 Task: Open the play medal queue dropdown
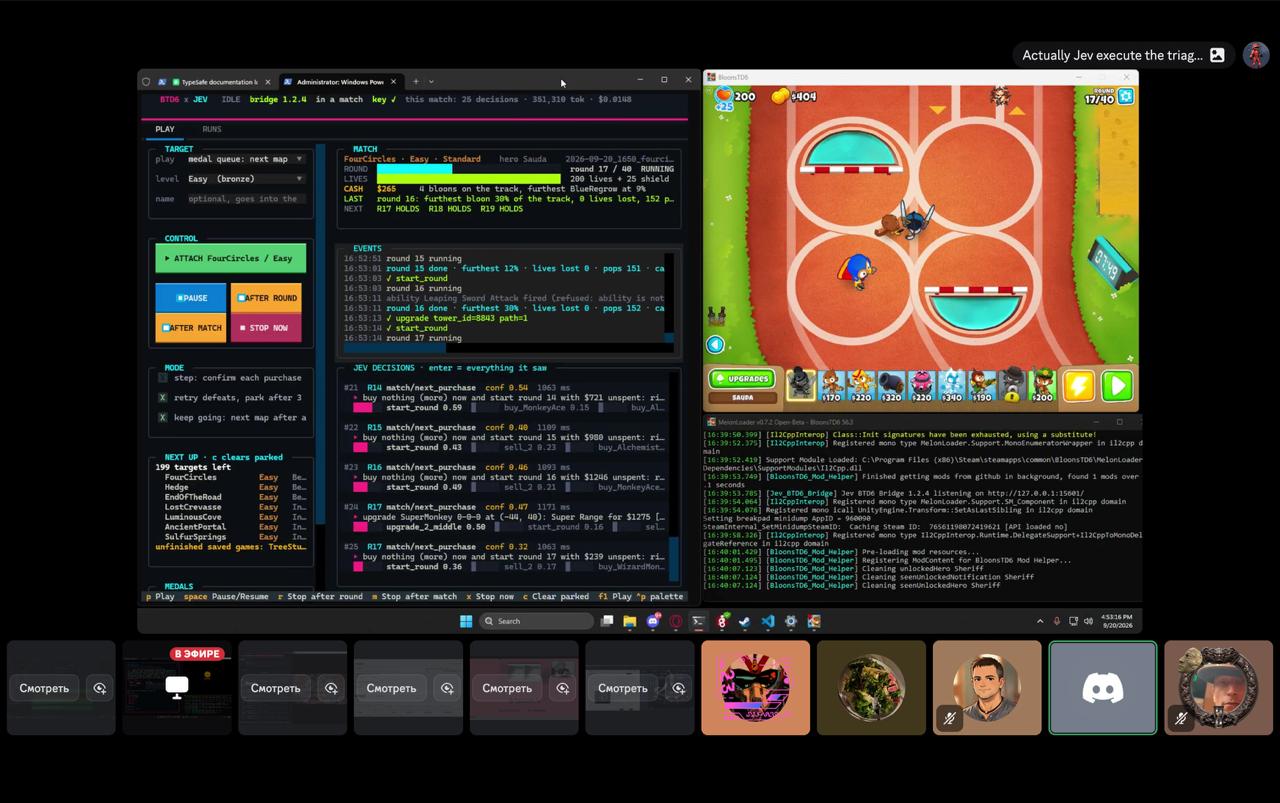click(245, 159)
